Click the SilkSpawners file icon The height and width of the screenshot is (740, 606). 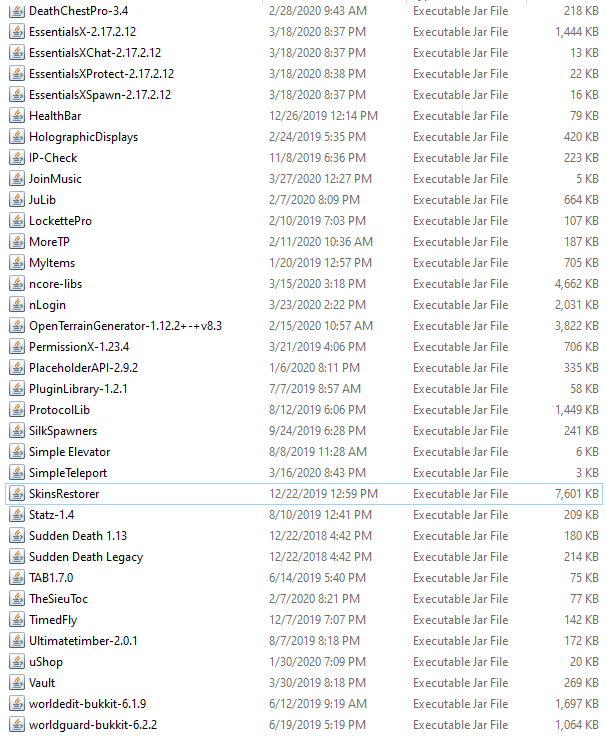(x=17, y=431)
